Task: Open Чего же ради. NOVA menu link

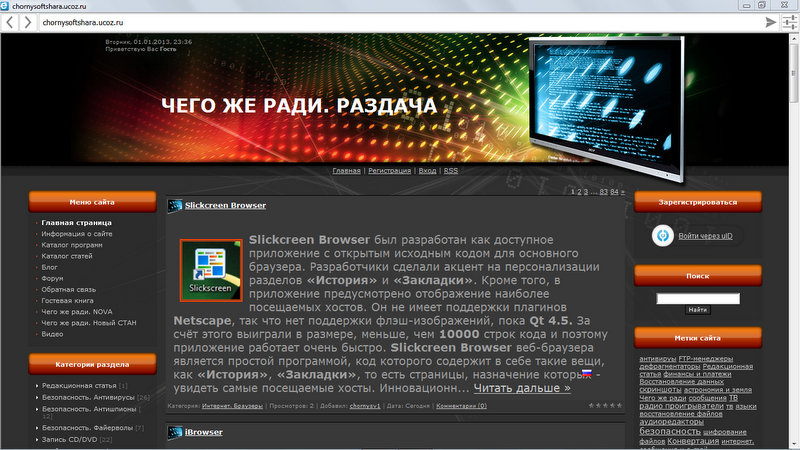Action: [x=77, y=312]
